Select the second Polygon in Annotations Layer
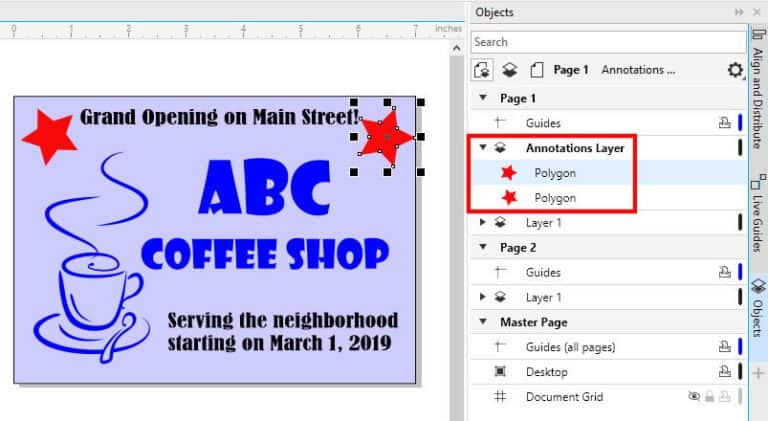The image size is (768, 421). coord(554,198)
